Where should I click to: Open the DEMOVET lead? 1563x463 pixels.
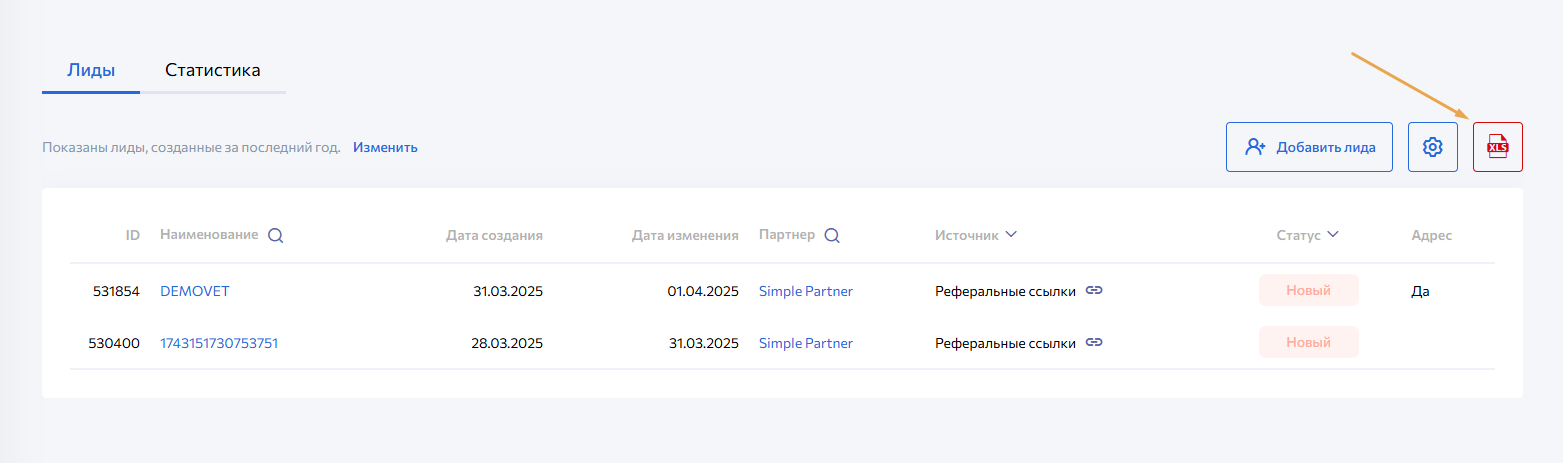(195, 291)
